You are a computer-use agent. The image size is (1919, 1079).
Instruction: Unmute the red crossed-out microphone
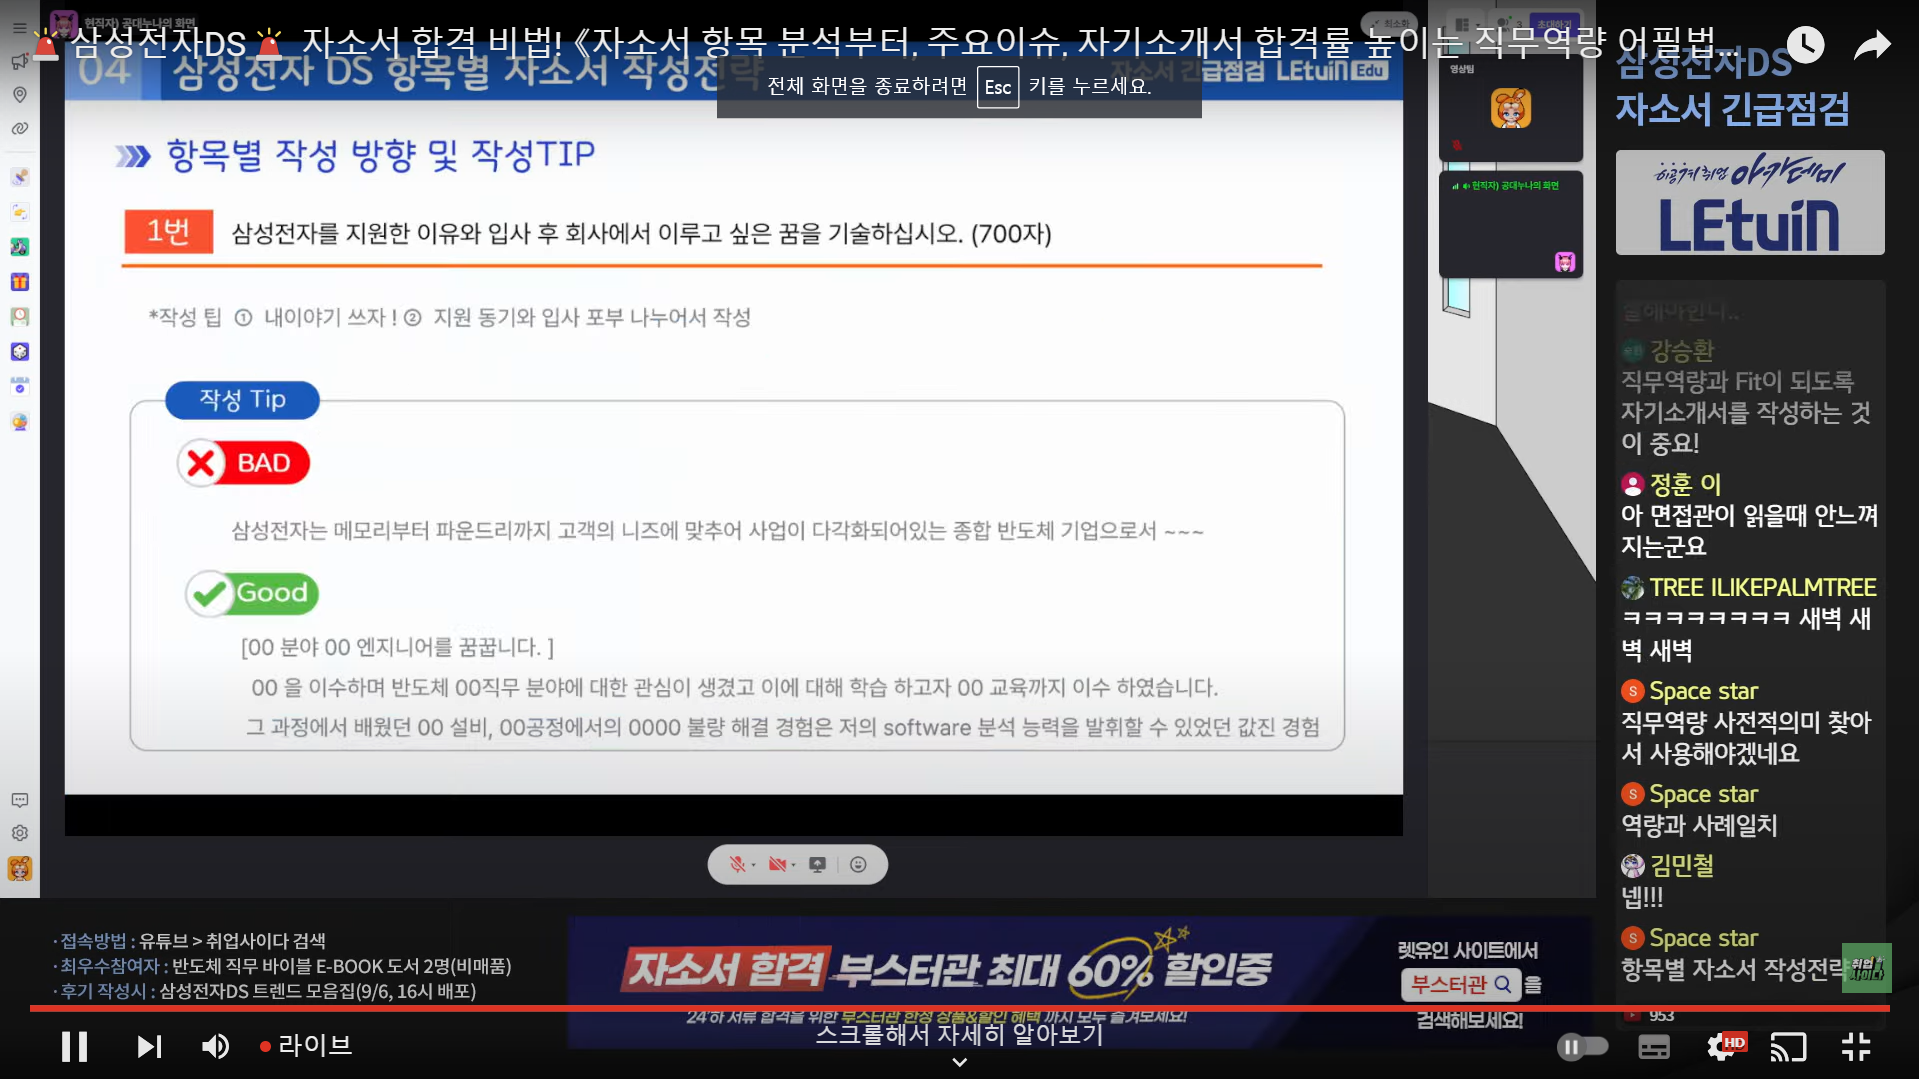(x=737, y=864)
